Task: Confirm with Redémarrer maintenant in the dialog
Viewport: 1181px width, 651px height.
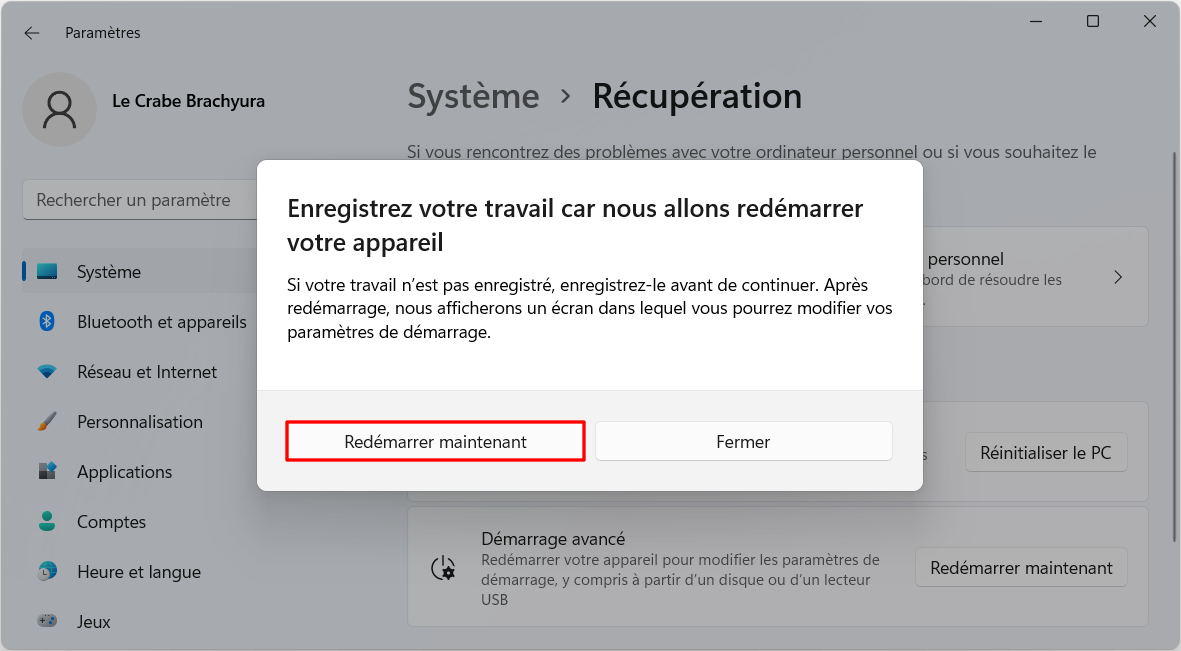Action: click(435, 442)
